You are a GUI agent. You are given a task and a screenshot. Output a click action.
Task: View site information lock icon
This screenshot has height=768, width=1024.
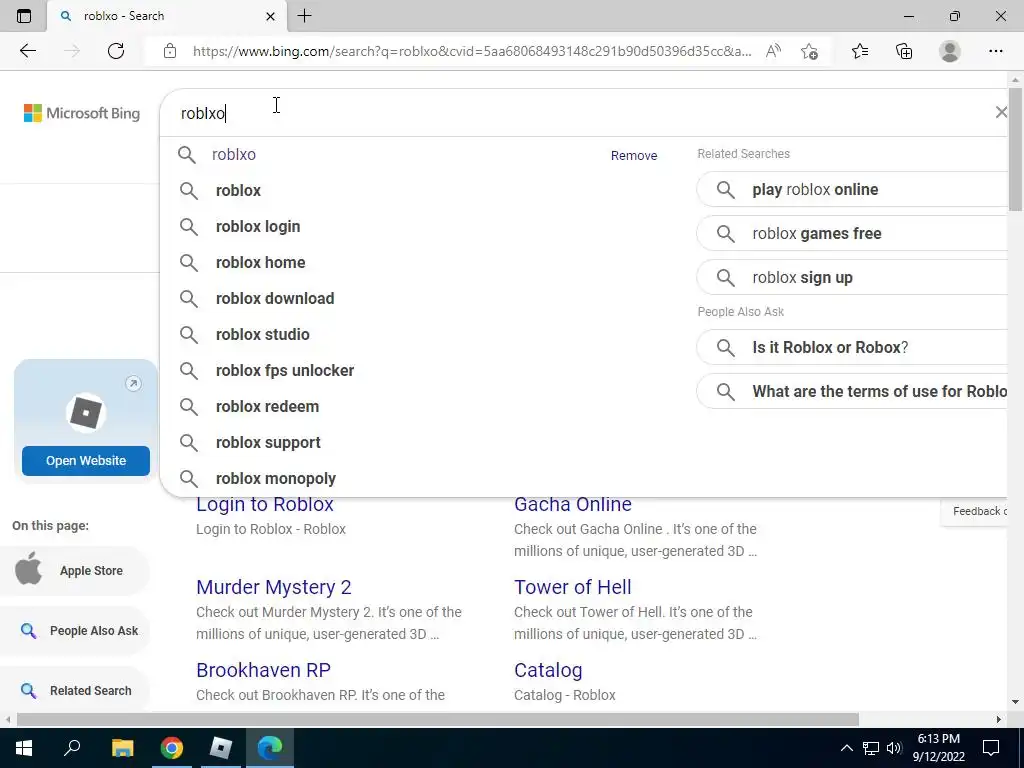pos(170,51)
